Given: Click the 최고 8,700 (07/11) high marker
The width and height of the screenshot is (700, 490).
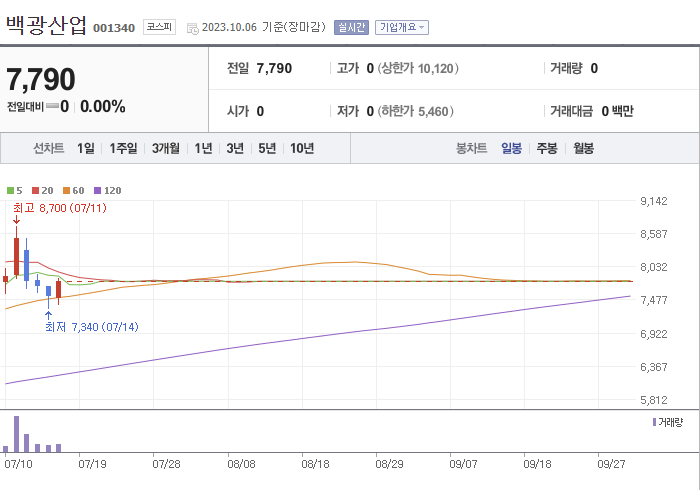Looking at the screenshot, I should (60, 208).
